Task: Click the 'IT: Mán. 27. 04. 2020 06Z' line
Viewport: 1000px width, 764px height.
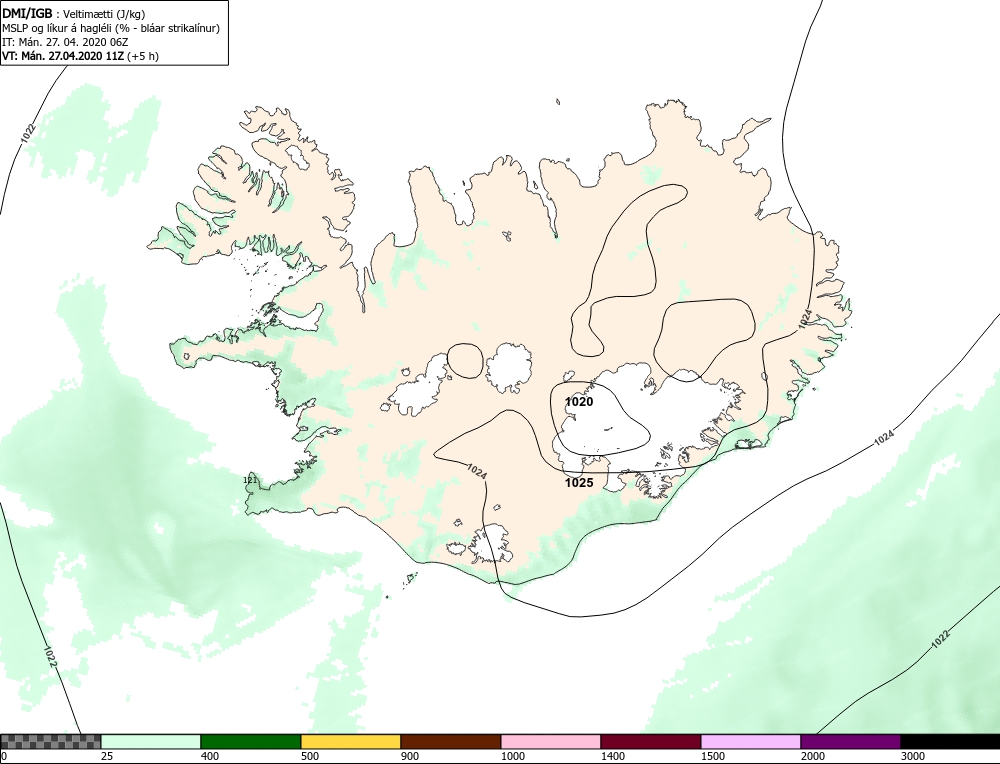Action: click(x=65, y=42)
